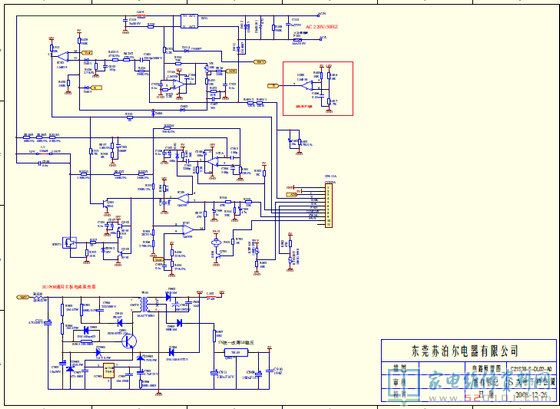Image resolution: width=560 pixels, height=409 pixels.
Task: Click the yellow net port at the power supply input
Action: click(23, 297)
